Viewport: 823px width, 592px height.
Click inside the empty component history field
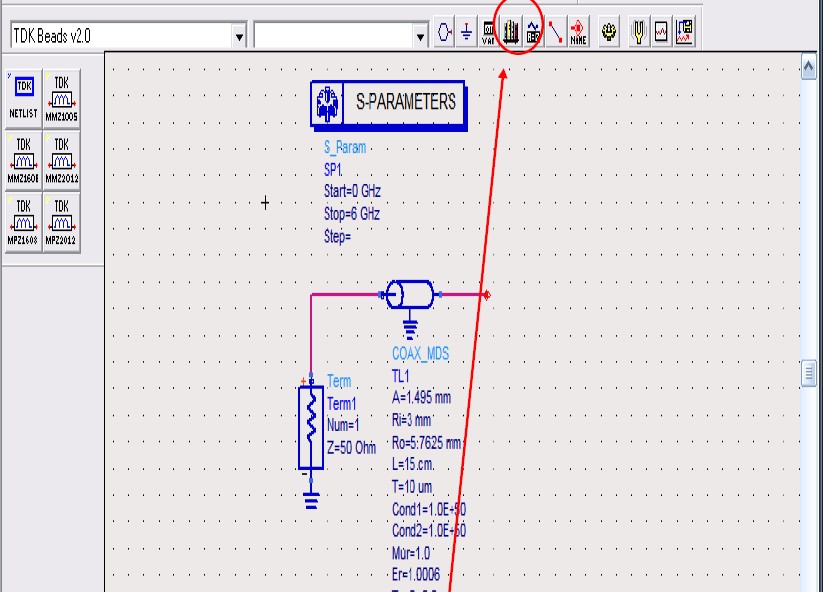(x=334, y=36)
